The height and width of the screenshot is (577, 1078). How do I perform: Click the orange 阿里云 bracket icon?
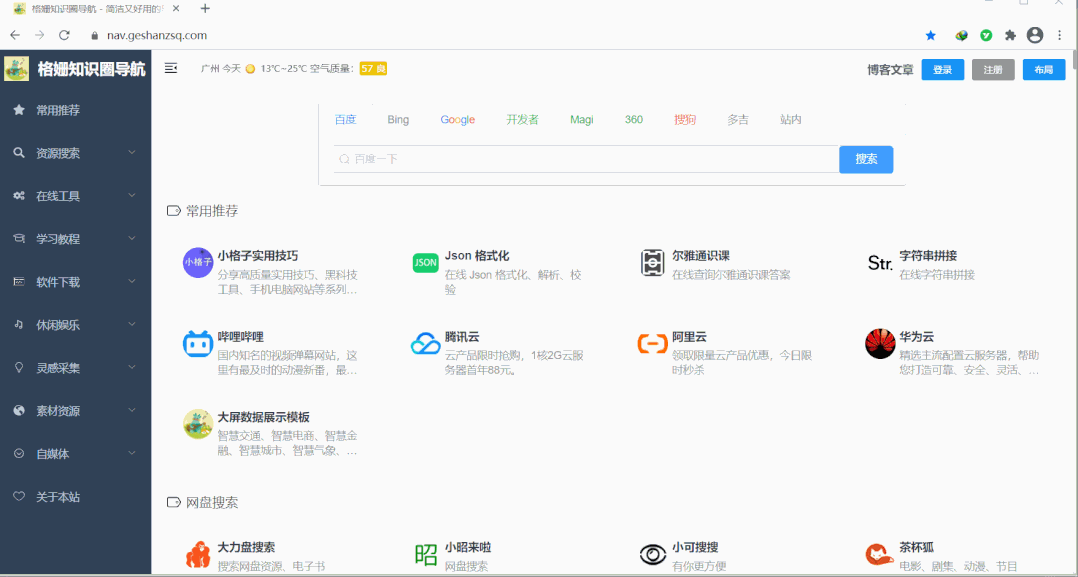tap(652, 343)
